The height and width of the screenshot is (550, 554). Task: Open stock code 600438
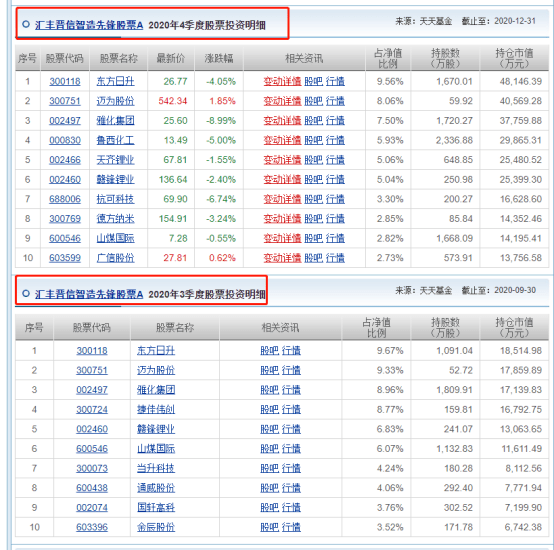92,488
